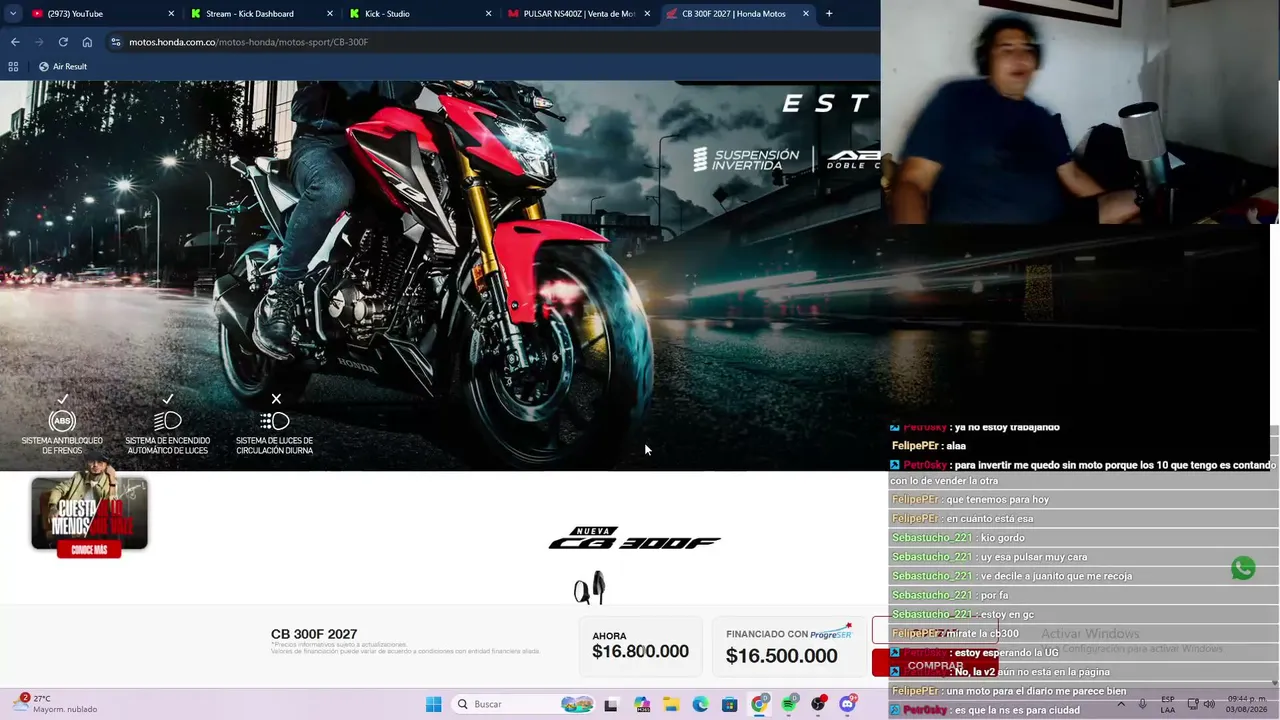Switch to the PULSAR NS400Z tab
The height and width of the screenshot is (720, 1280).
pos(580,14)
